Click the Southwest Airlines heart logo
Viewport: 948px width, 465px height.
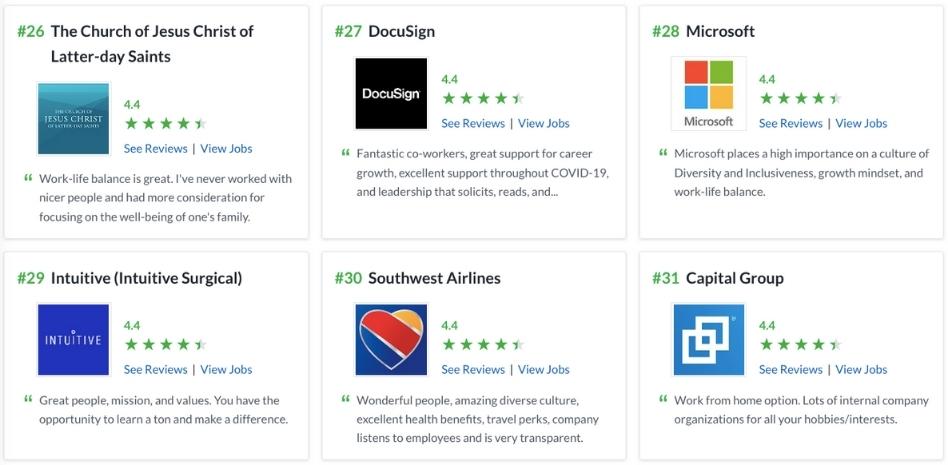391,340
